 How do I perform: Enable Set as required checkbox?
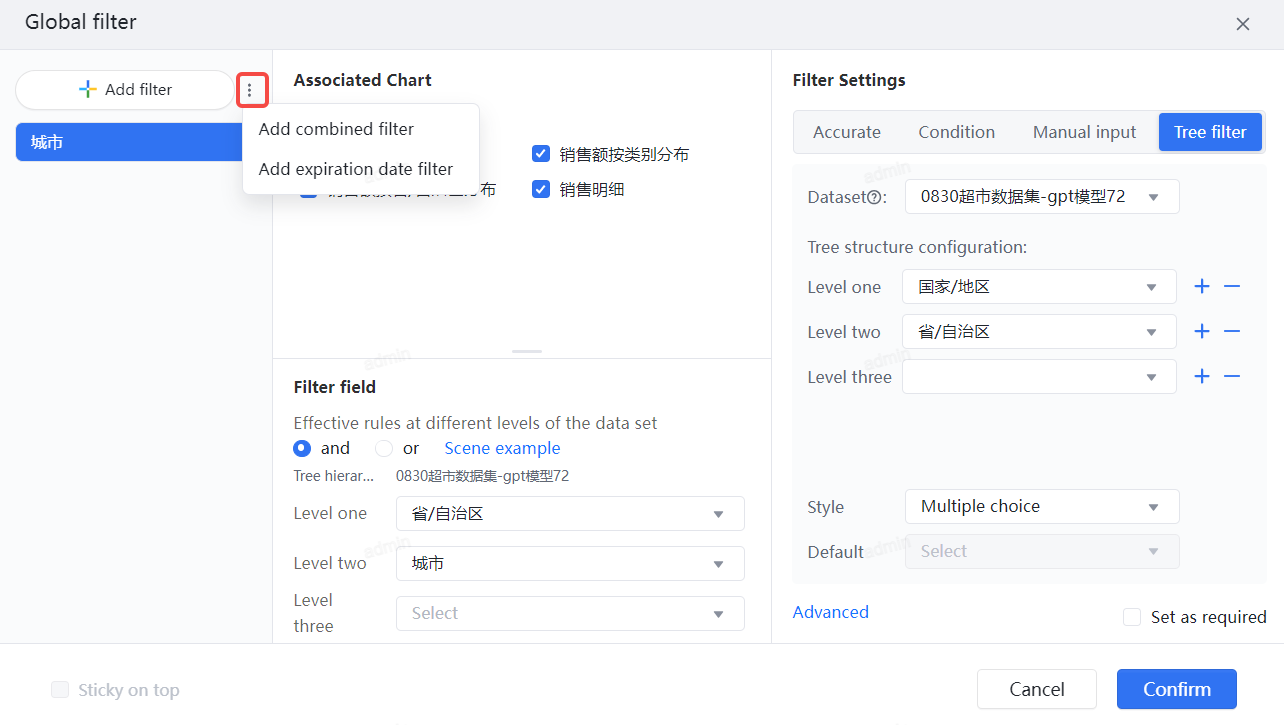(x=1132, y=617)
